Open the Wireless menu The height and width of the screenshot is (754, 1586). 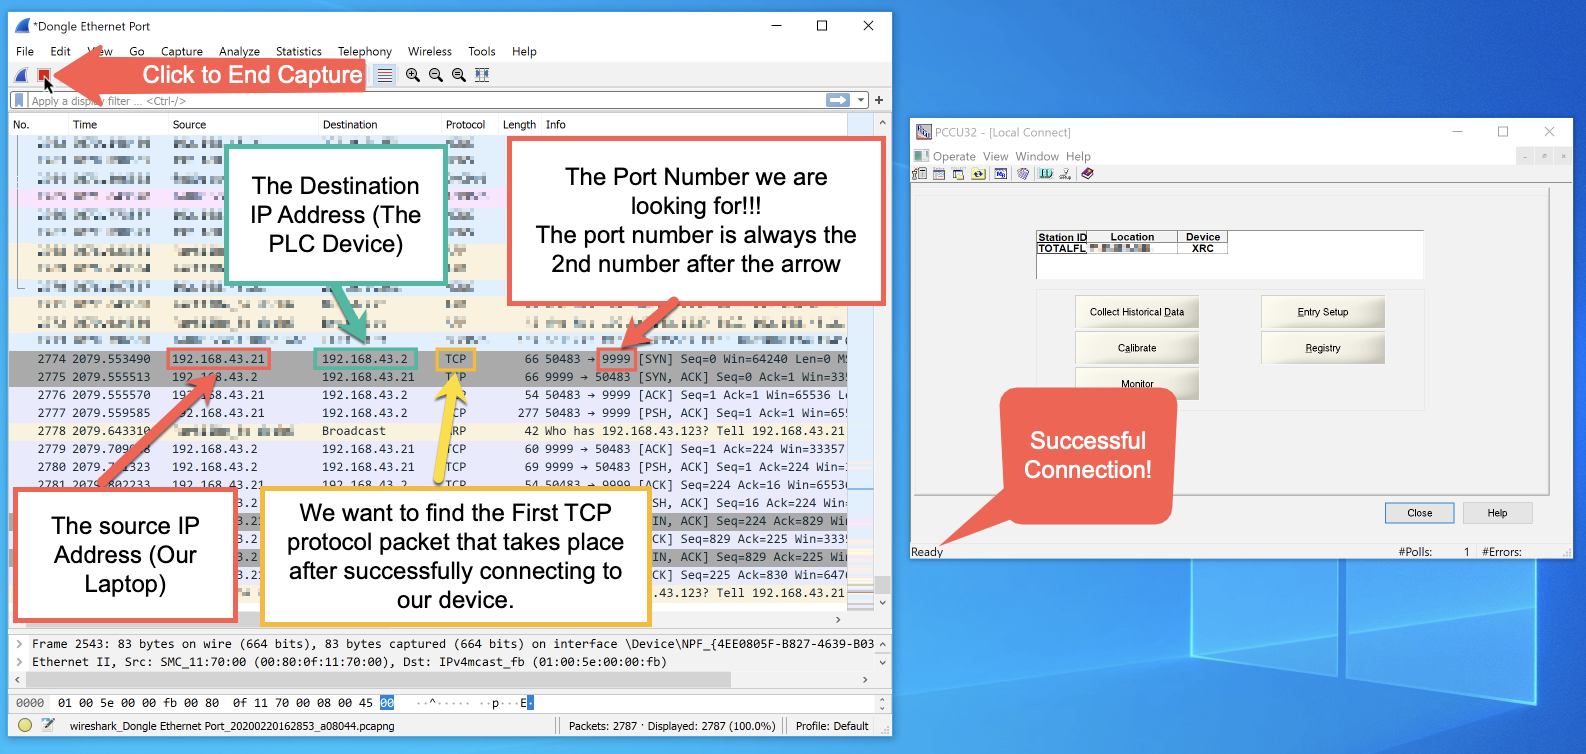(x=430, y=51)
